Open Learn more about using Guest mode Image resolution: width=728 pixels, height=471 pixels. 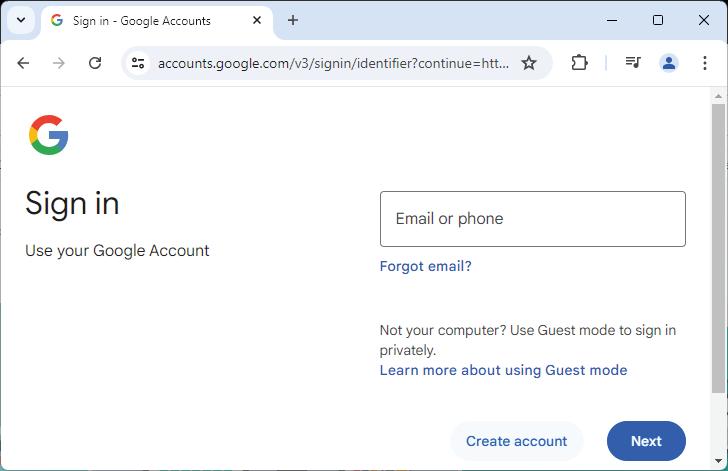(503, 370)
